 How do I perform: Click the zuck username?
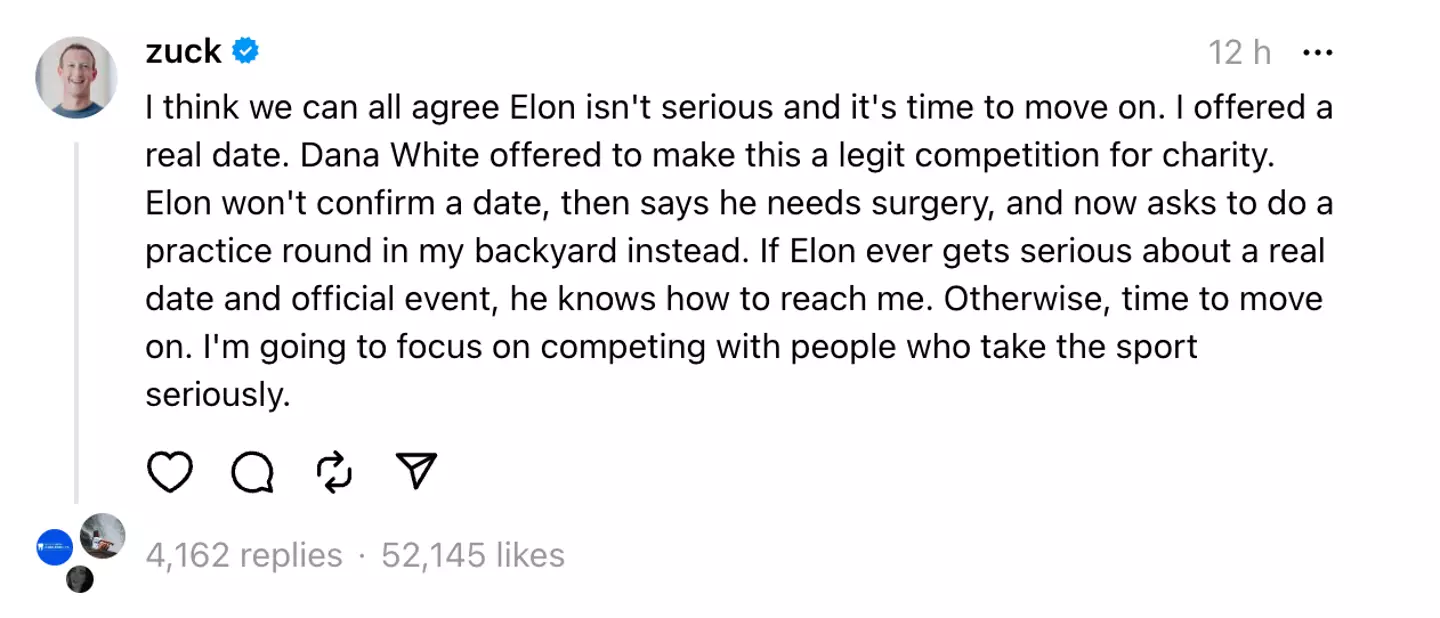click(x=183, y=51)
